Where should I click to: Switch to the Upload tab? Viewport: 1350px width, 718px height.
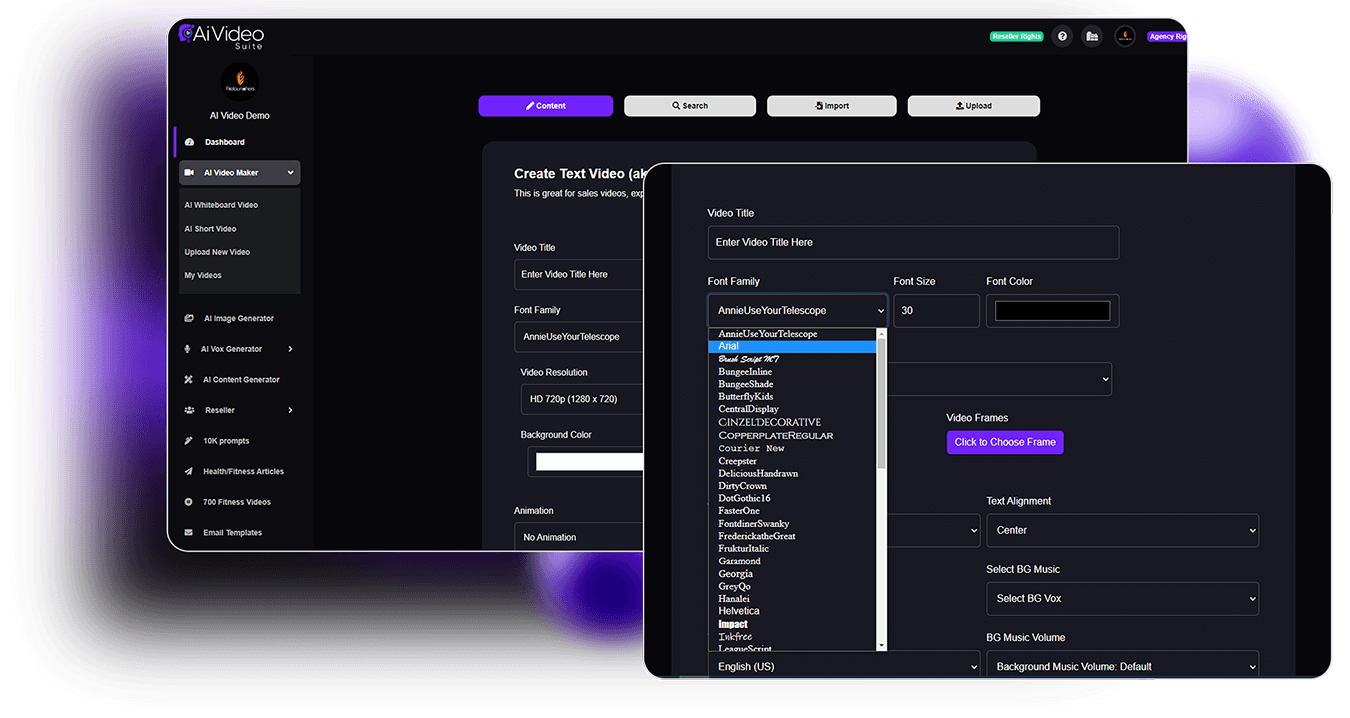coord(974,106)
